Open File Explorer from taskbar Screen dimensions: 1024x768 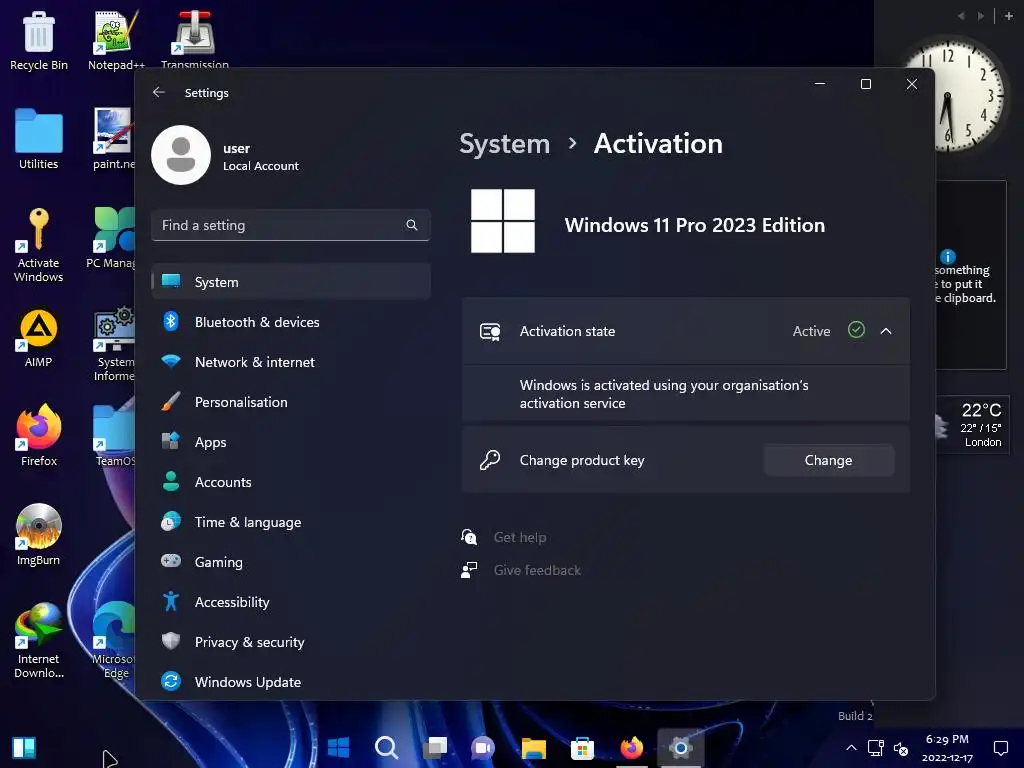point(534,748)
